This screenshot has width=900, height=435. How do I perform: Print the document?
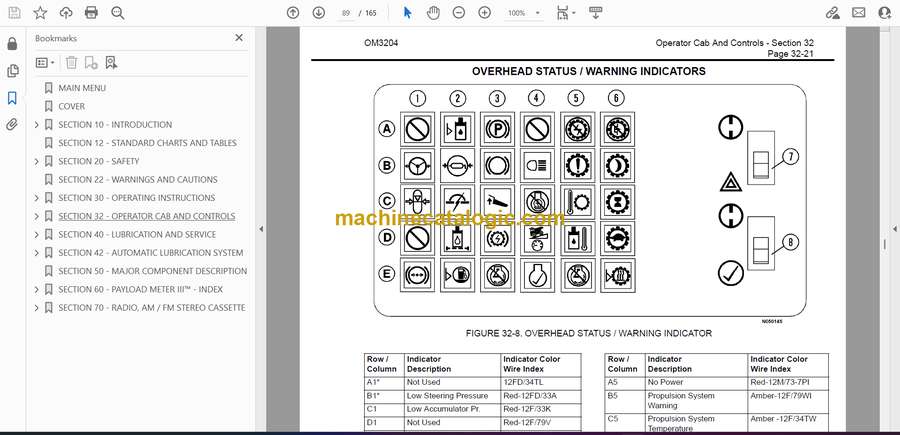click(91, 13)
